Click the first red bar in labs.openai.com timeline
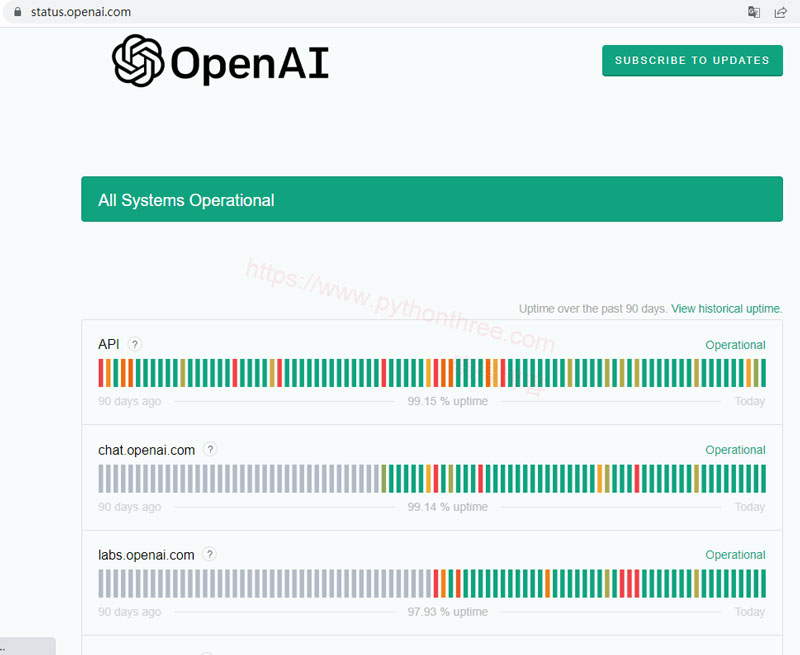The height and width of the screenshot is (655, 800). click(436, 584)
